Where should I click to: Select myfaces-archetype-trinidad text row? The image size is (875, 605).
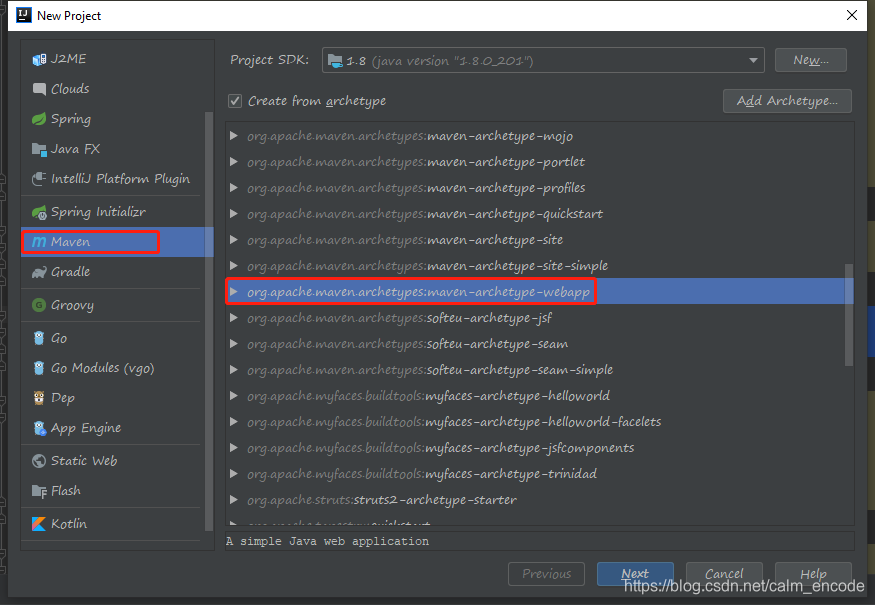click(x=422, y=473)
